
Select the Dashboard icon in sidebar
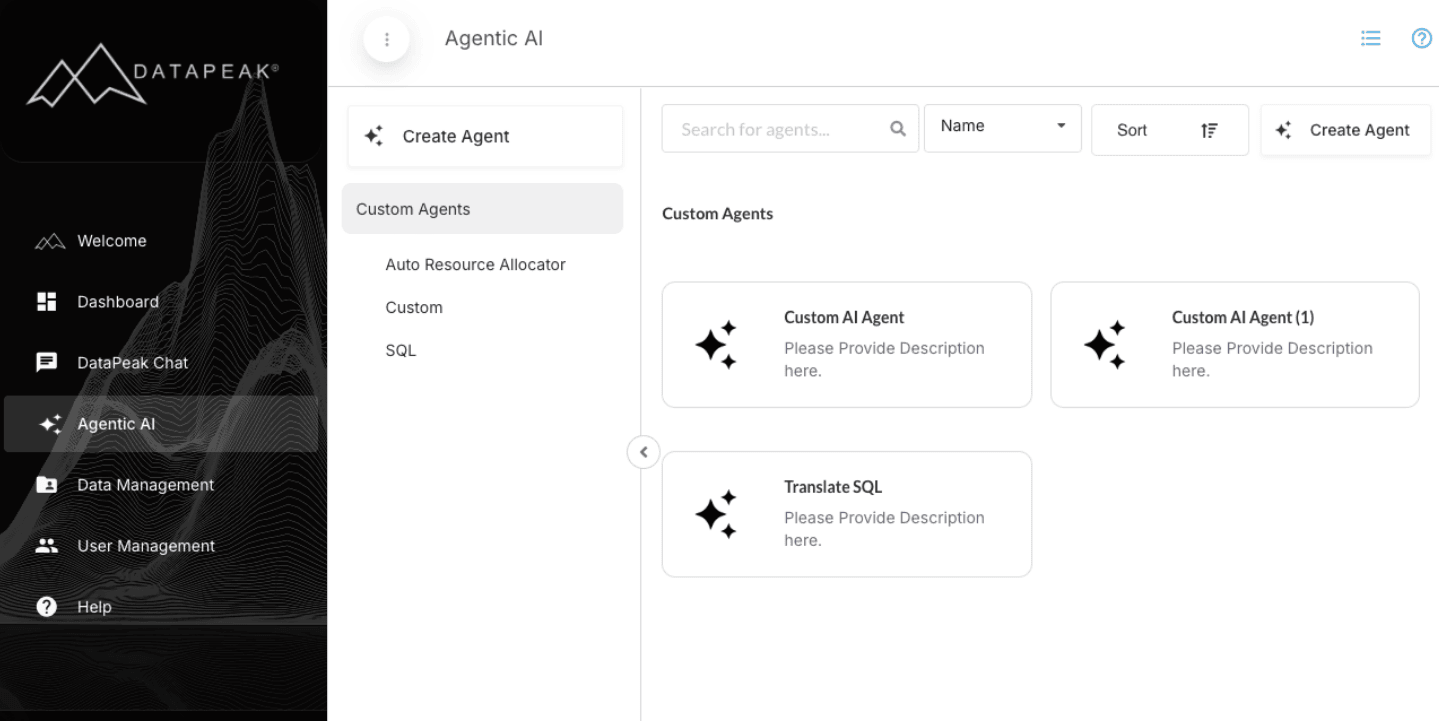tap(46, 301)
